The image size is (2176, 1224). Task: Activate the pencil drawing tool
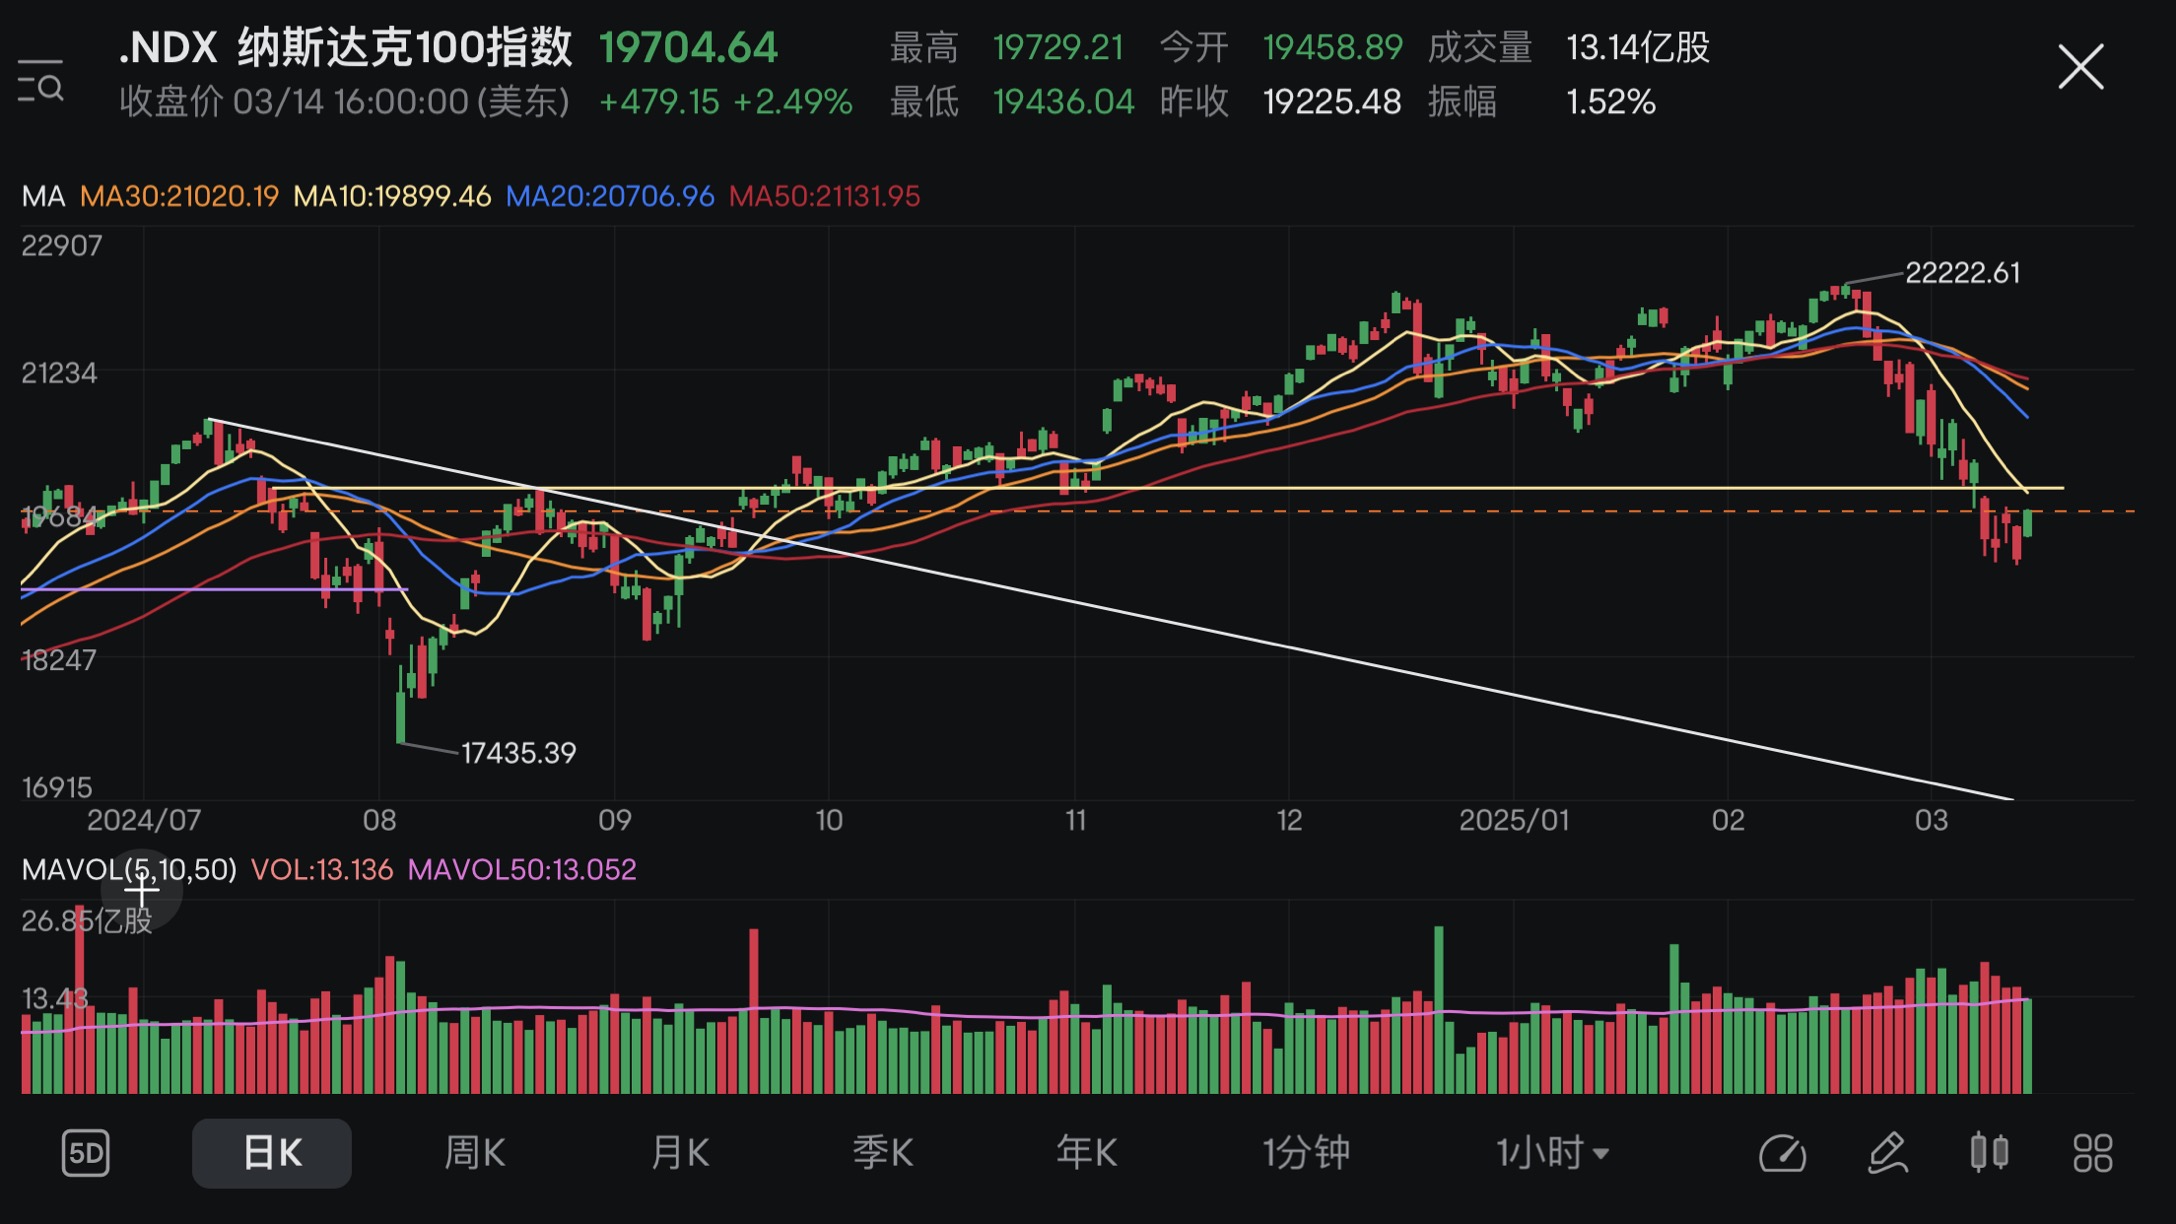coord(1888,1153)
